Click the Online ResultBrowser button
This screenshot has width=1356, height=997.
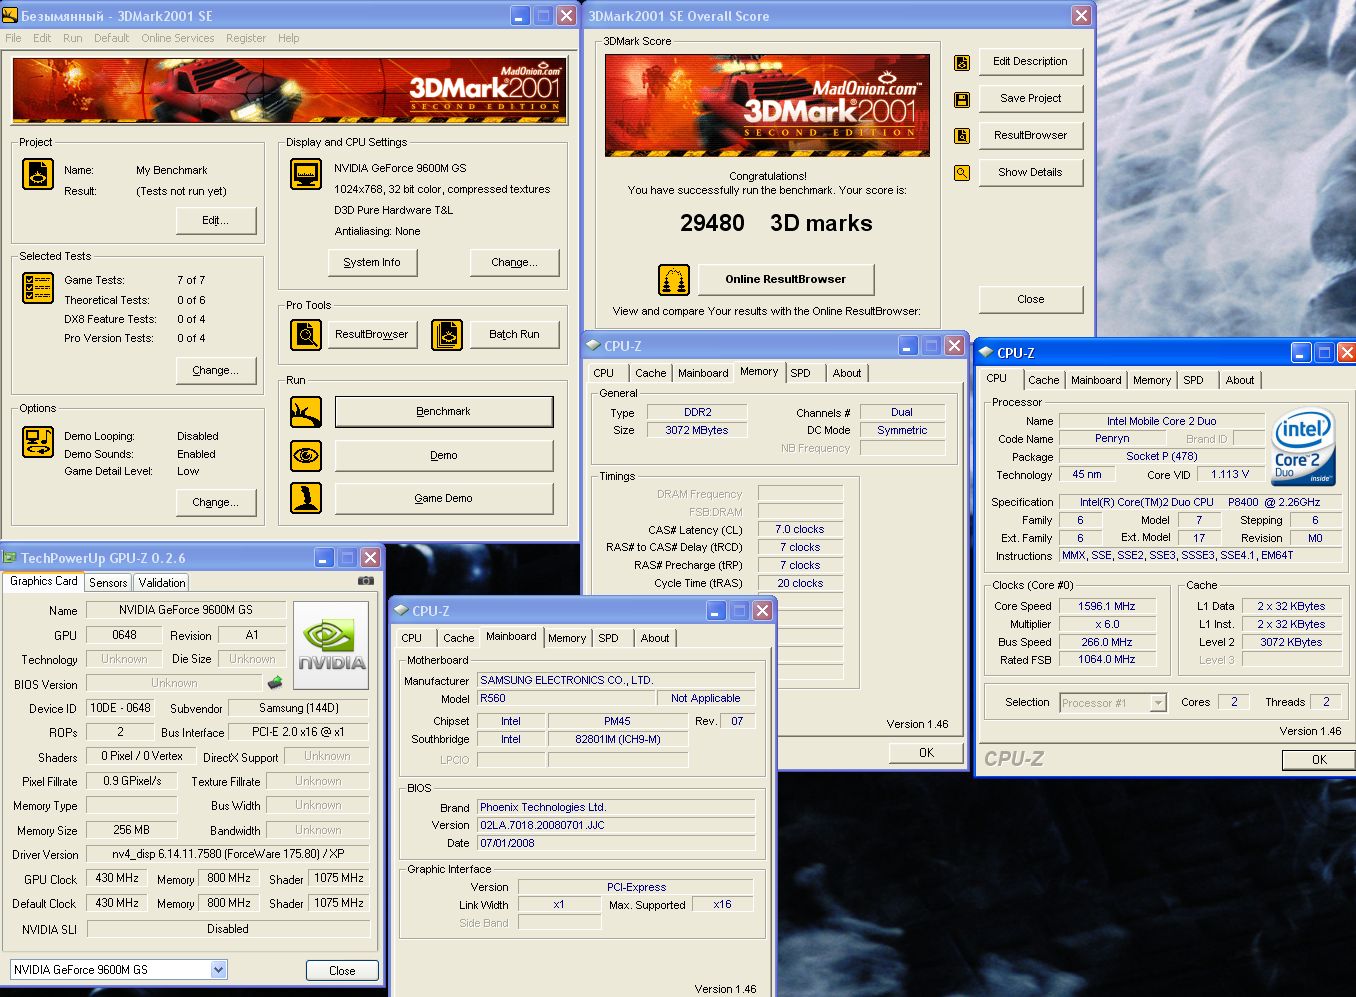[x=786, y=279]
